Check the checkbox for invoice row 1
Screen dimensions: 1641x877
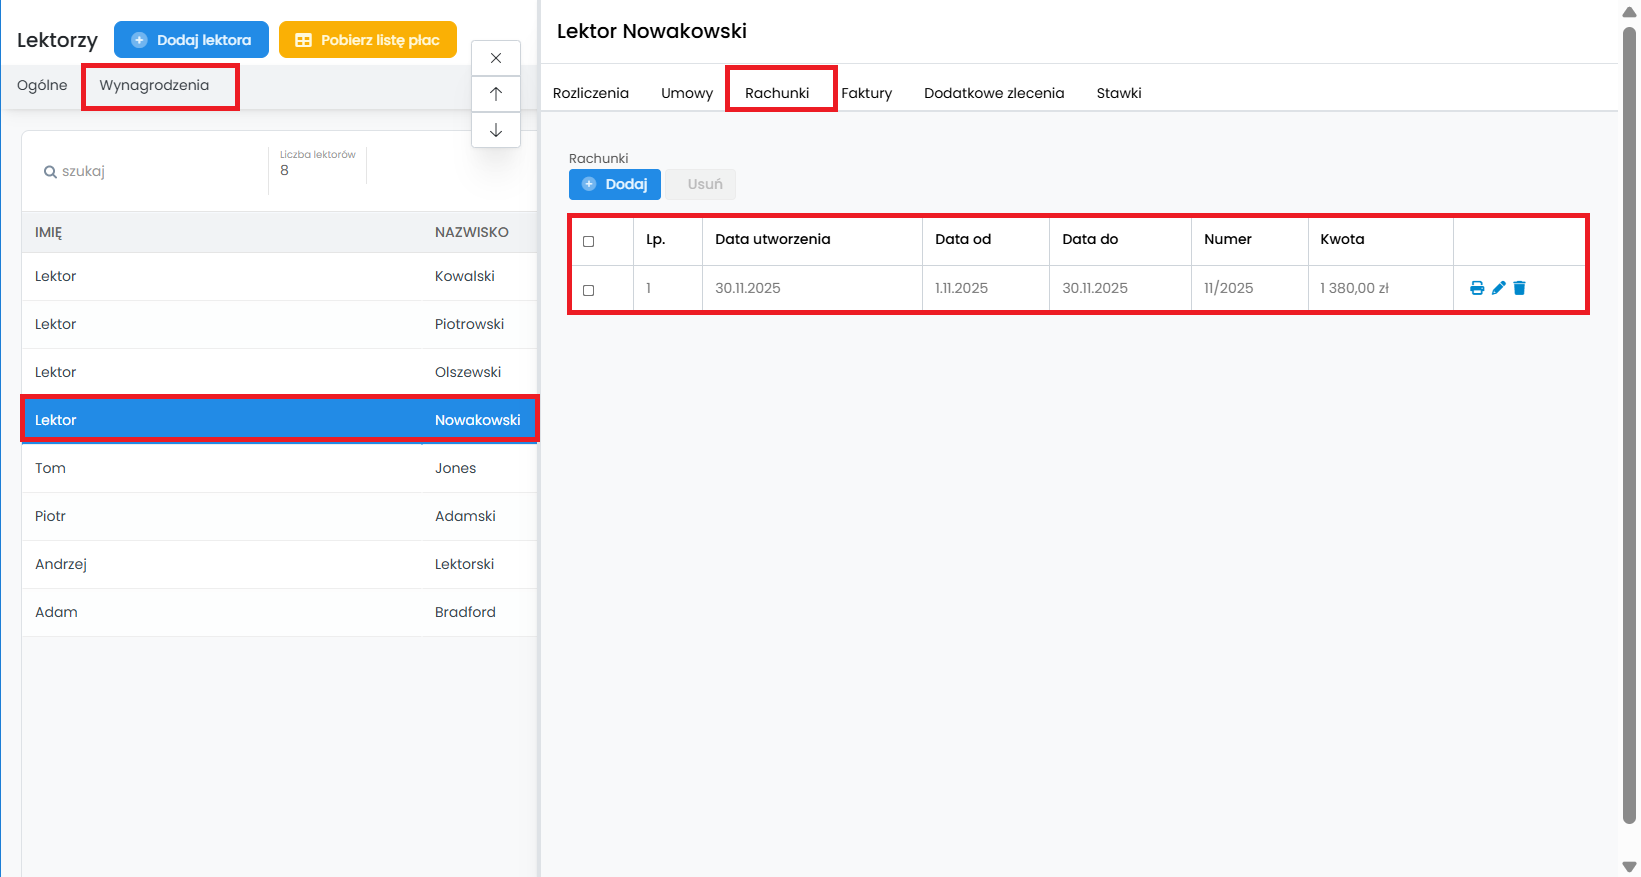(588, 290)
